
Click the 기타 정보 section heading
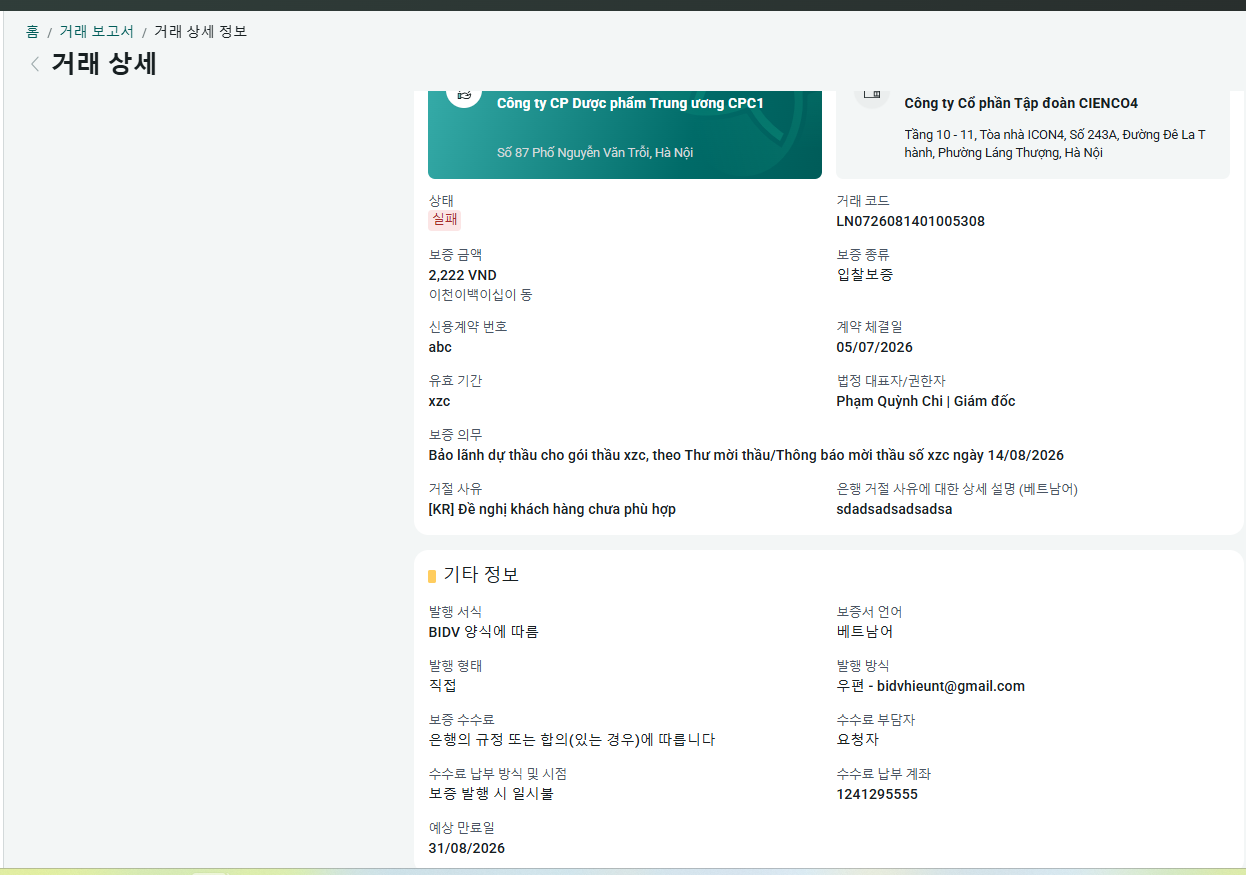481,575
